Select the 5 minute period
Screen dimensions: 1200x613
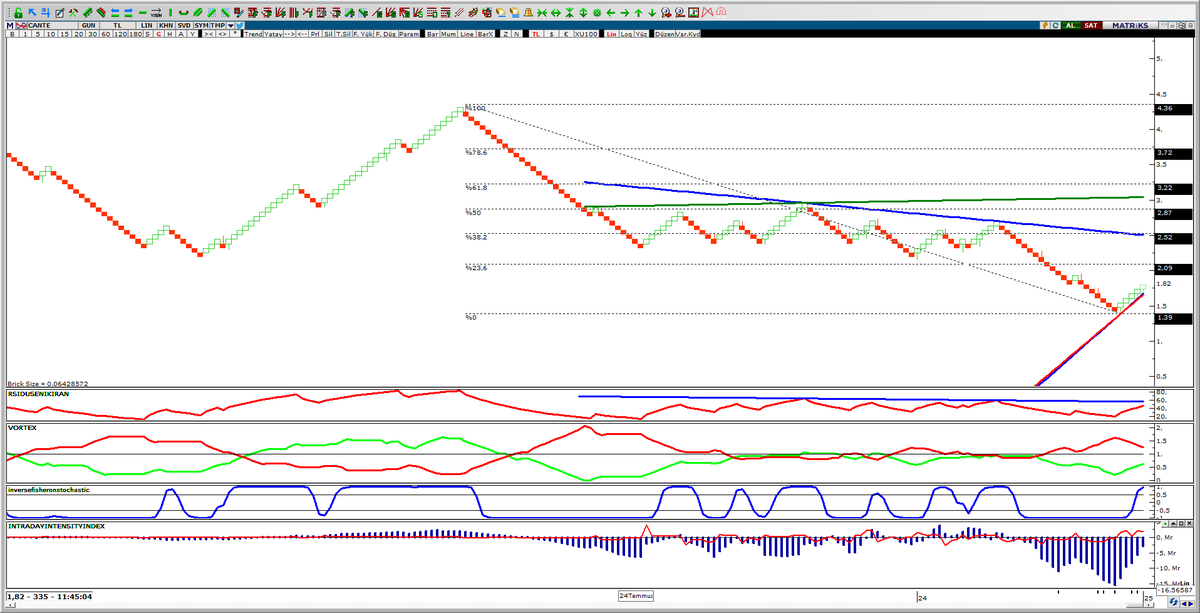38,34
